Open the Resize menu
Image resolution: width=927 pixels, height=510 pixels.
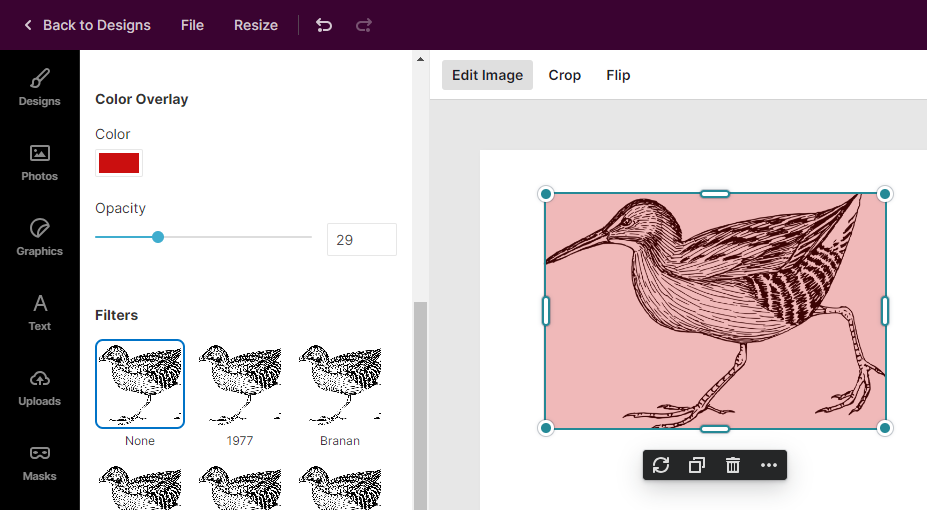pos(256,25)
